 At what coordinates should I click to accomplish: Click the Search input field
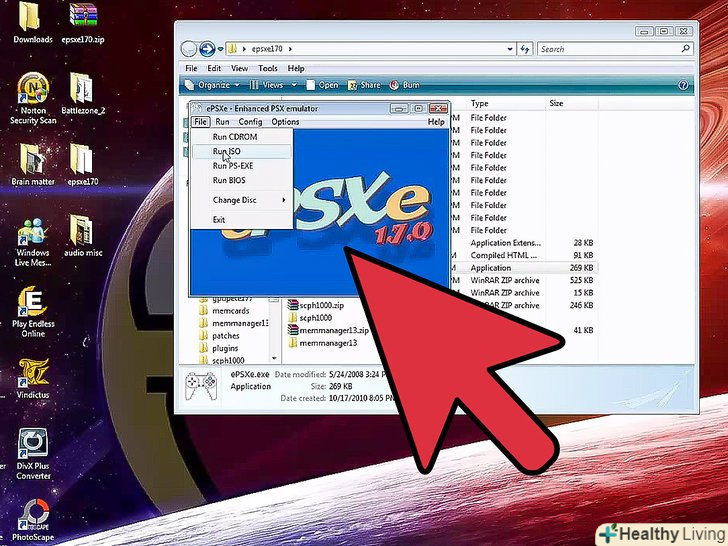(610, 49)
